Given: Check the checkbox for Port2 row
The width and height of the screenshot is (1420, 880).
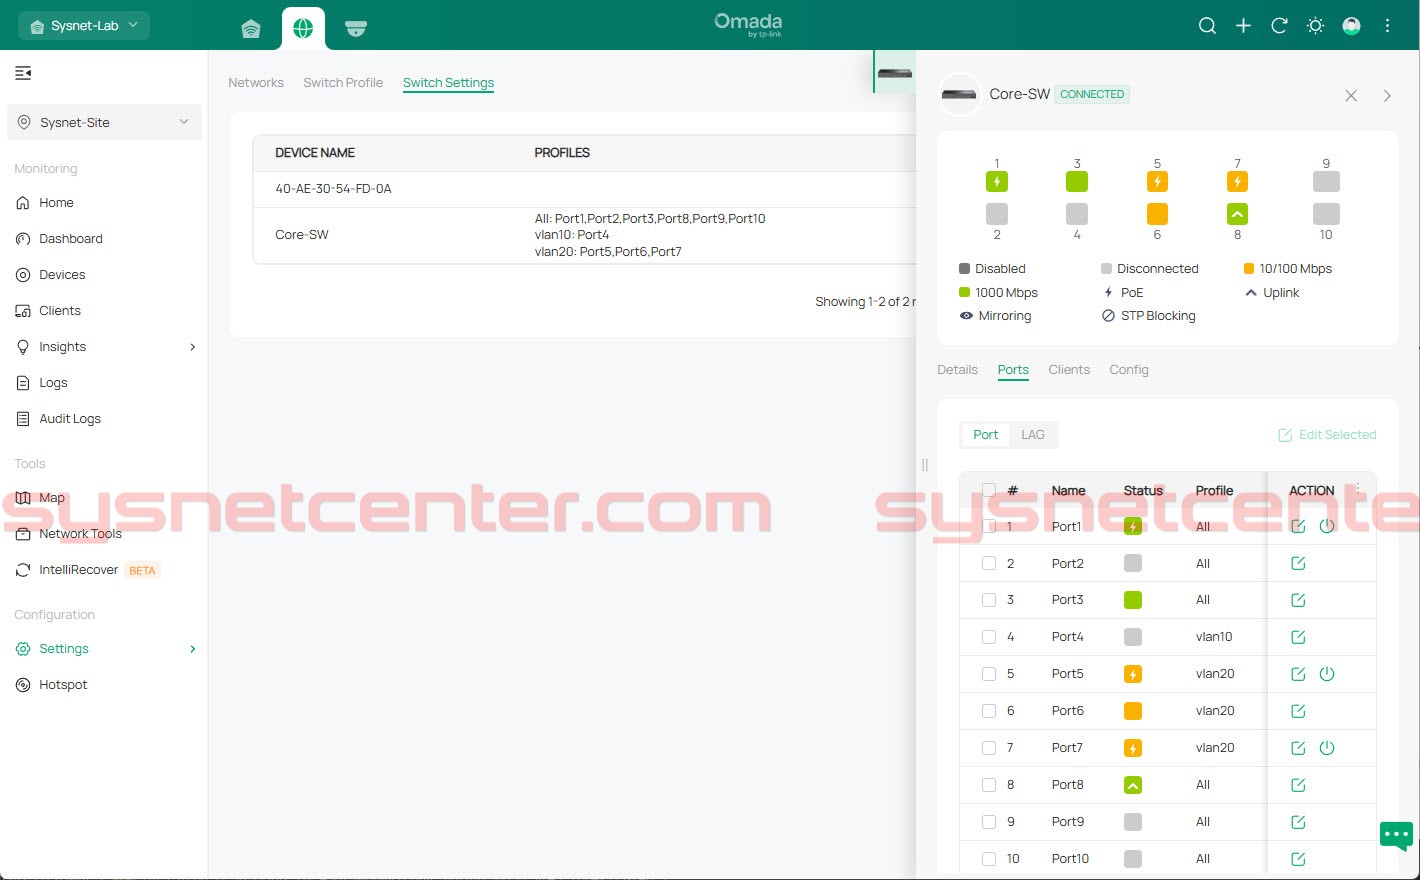Looking at the screenshot, I should [989, 563].
